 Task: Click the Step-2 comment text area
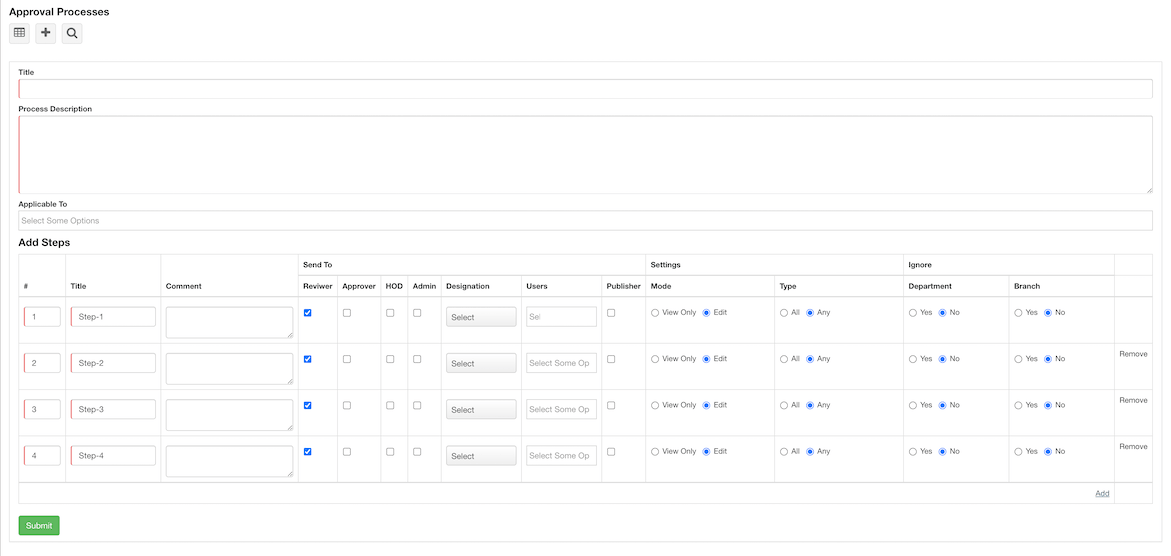pos(229,368)
